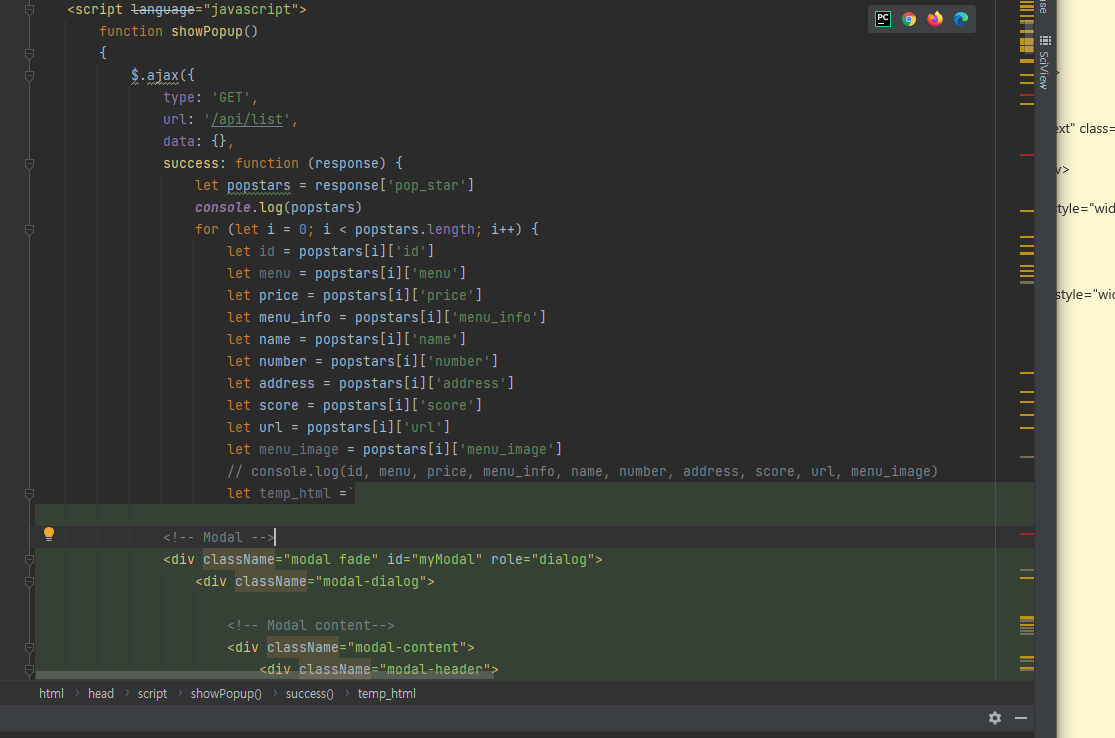Click 'let address' variable declaration
Image resolution: width=1115 pixels, height=738 pixels.
pyautogui.click(x=370, y=384)
